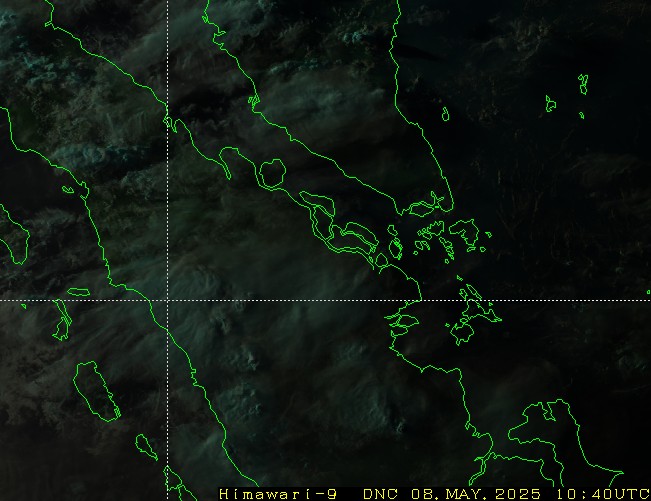651x501 pixels.
Task: Click the date text "08.MAY.2025"
Action: point(476,494)
